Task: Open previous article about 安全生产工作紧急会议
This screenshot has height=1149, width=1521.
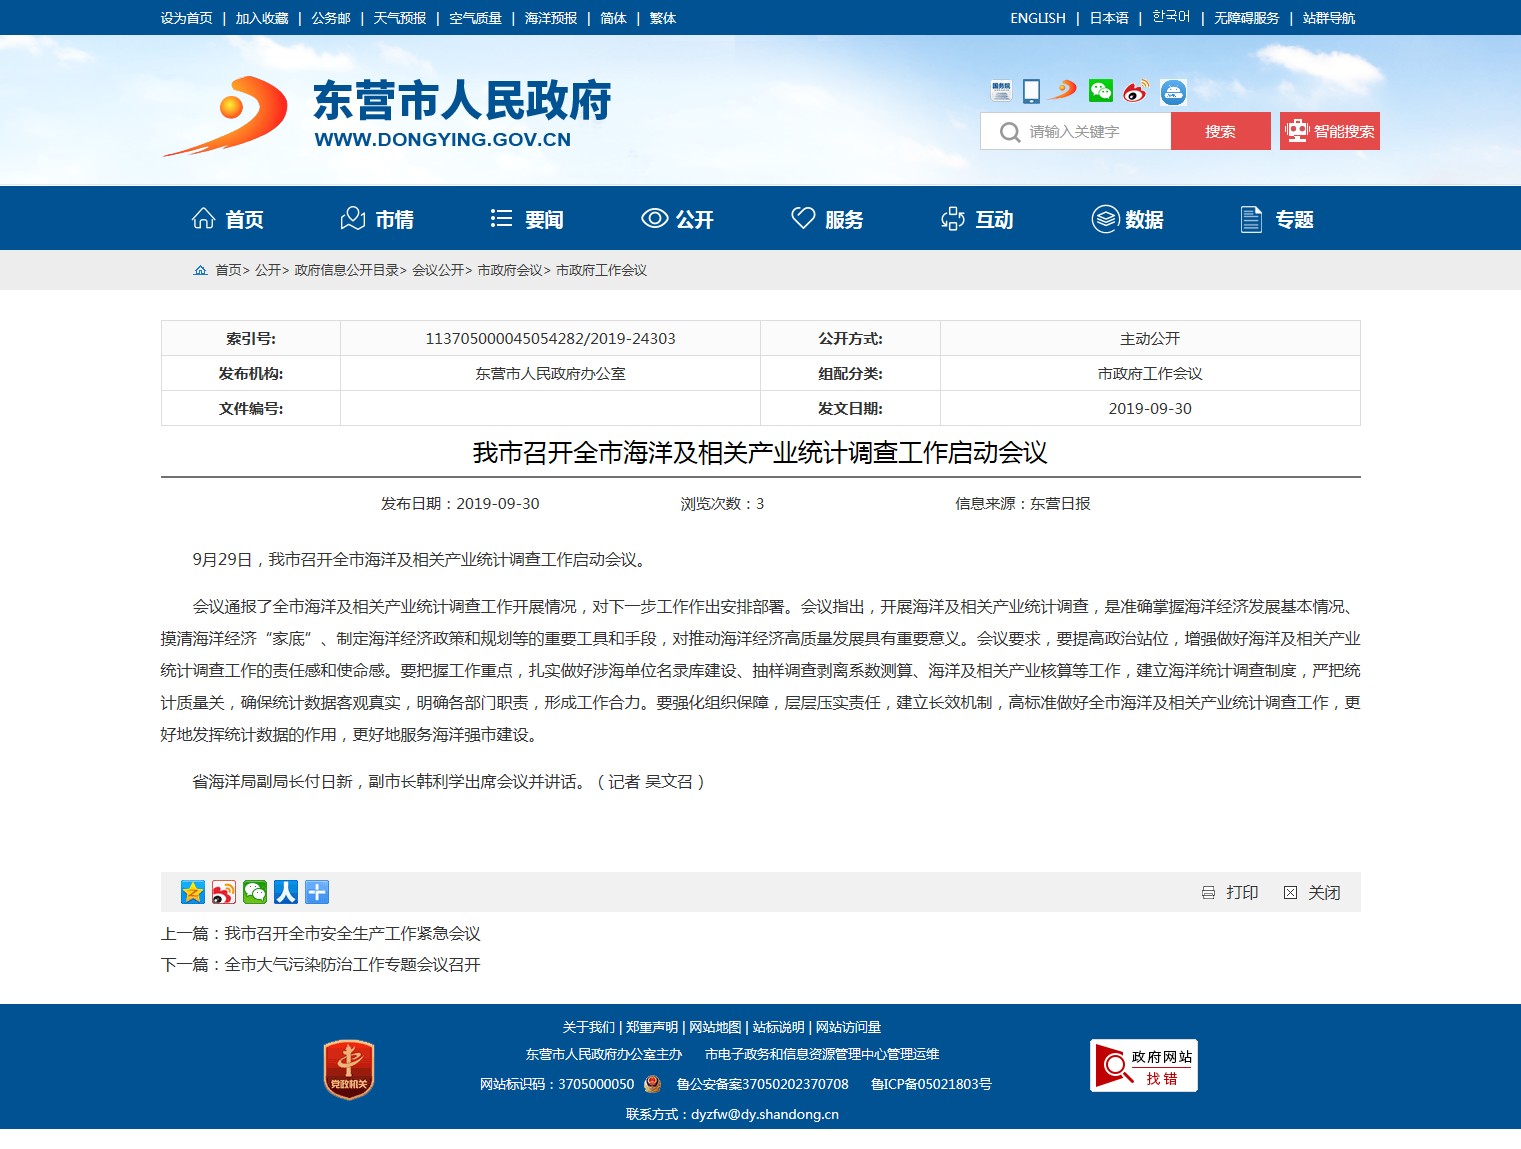Action: (352, 933)
